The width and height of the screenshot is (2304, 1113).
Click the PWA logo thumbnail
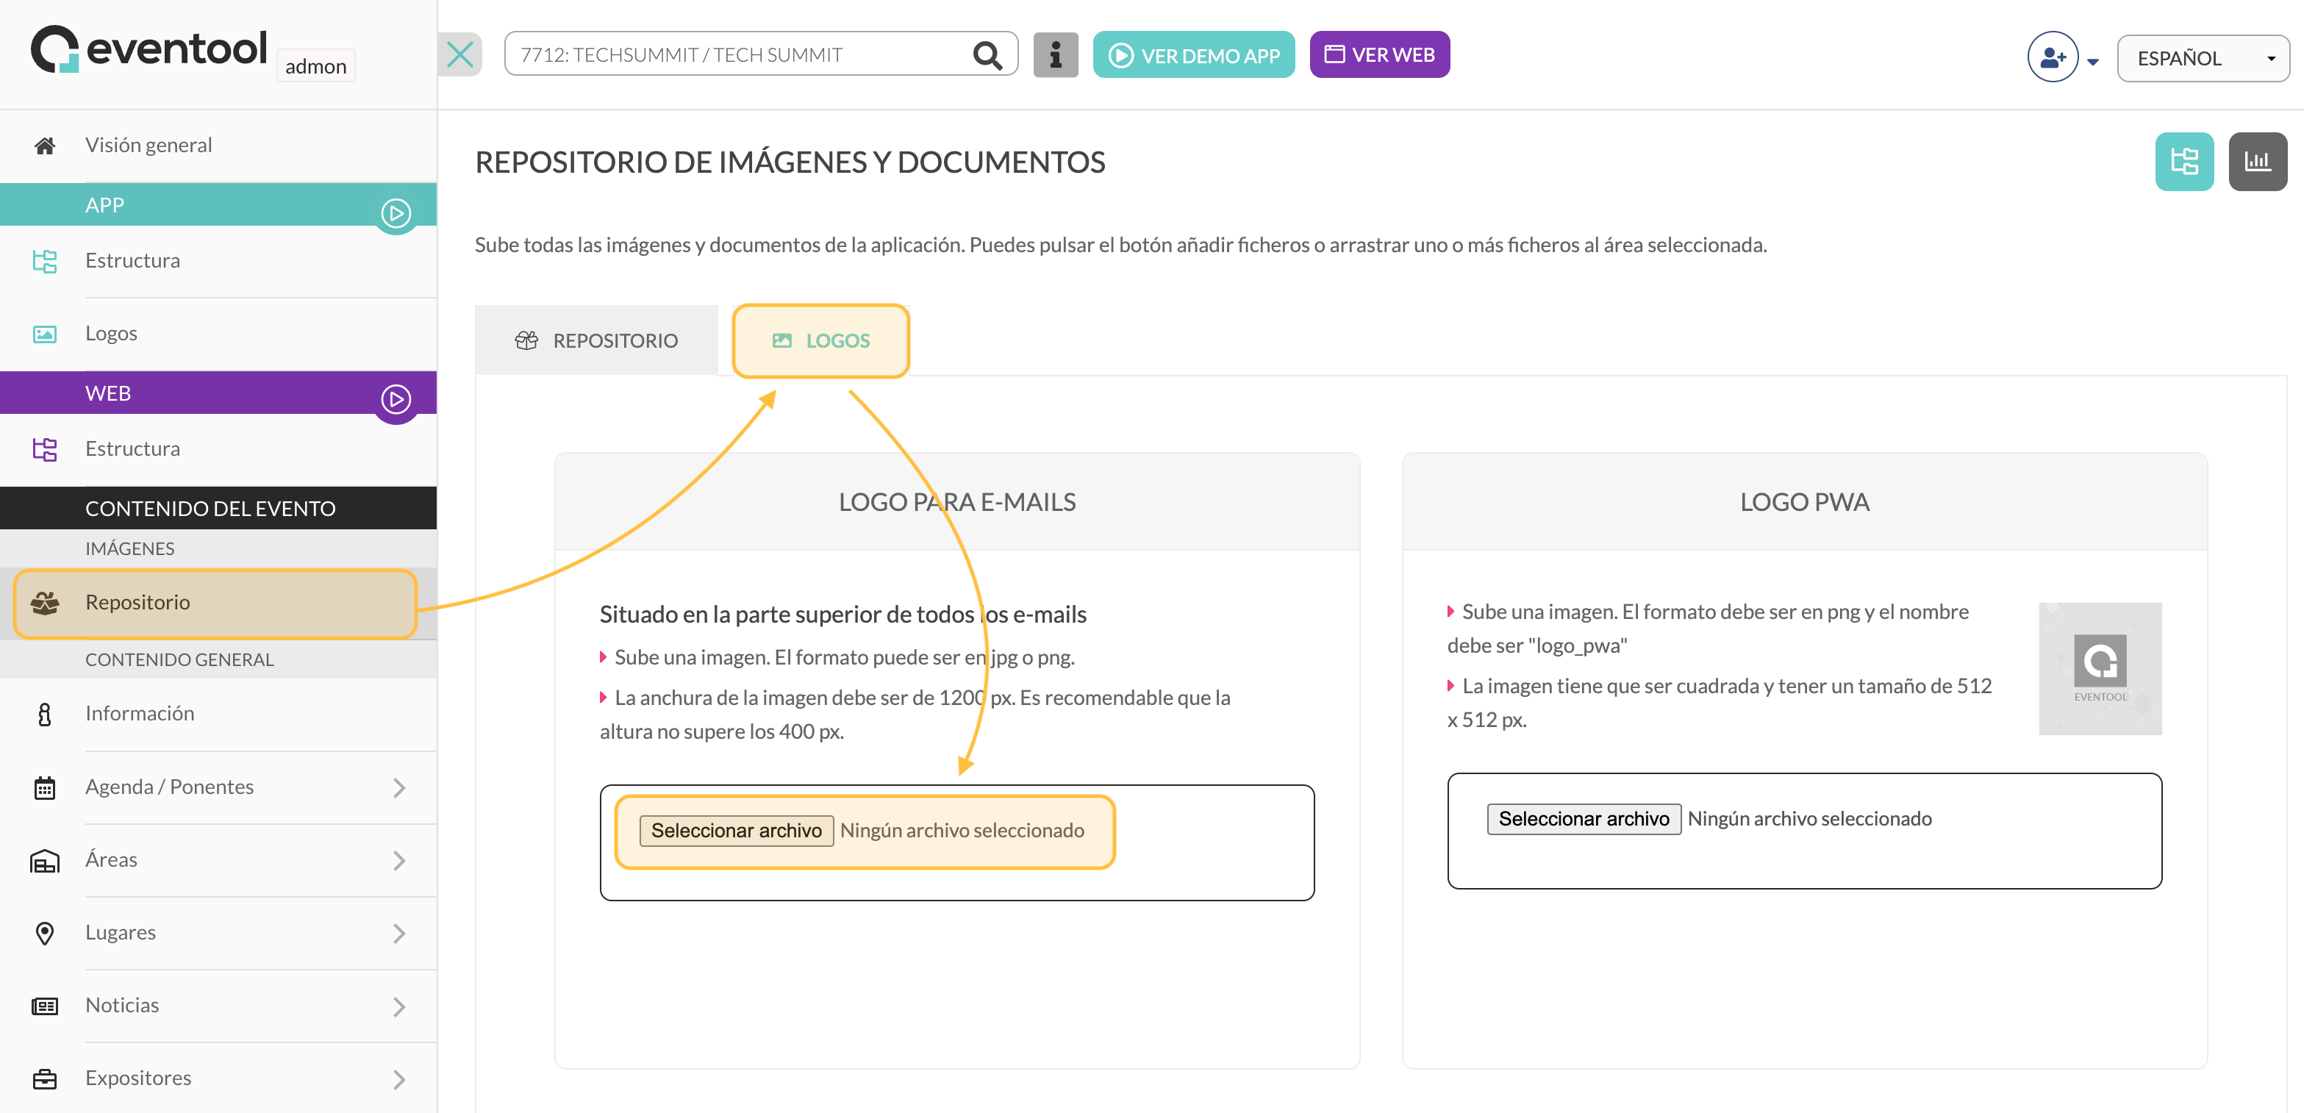[2100, 668]
